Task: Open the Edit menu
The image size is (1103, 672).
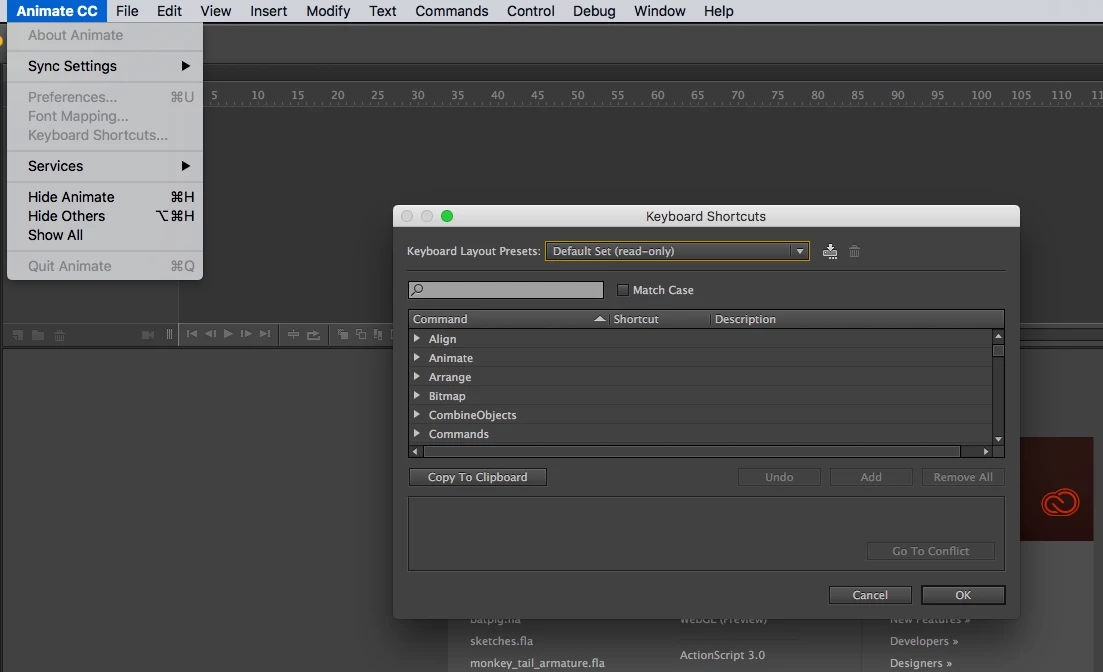Action: click(x=169, y=11)
